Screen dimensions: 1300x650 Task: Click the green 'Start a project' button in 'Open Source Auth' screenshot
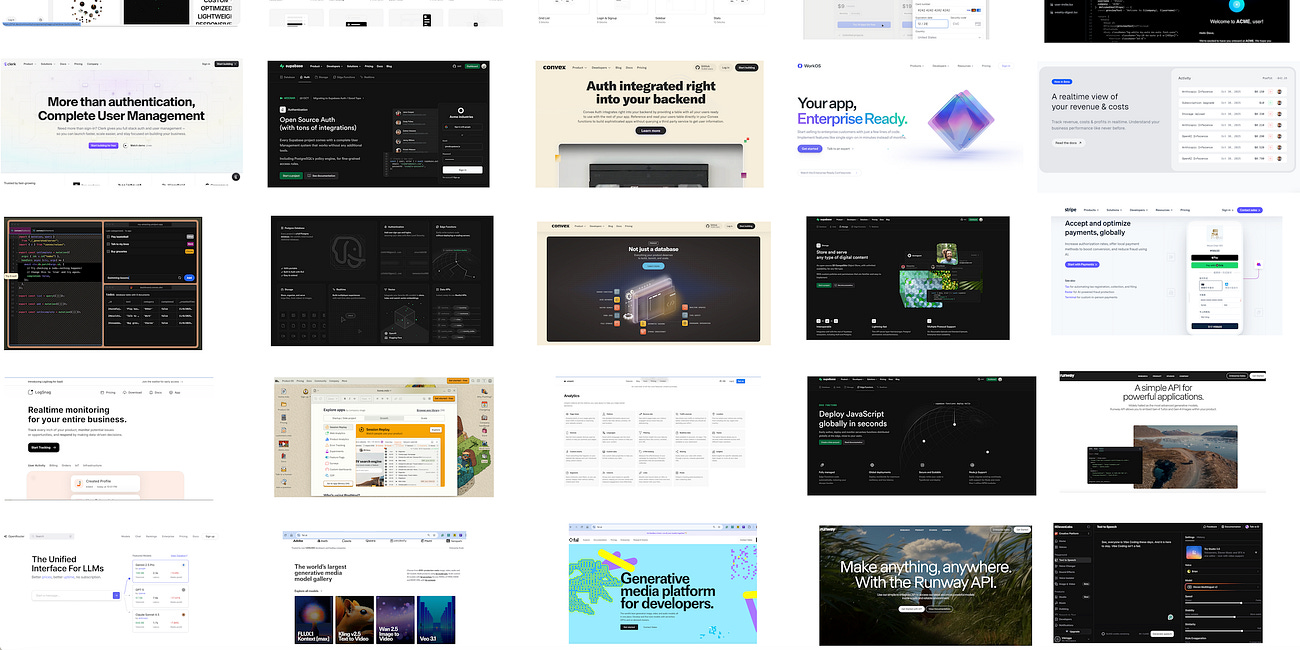pyautogui.click(x=291, y=174)
